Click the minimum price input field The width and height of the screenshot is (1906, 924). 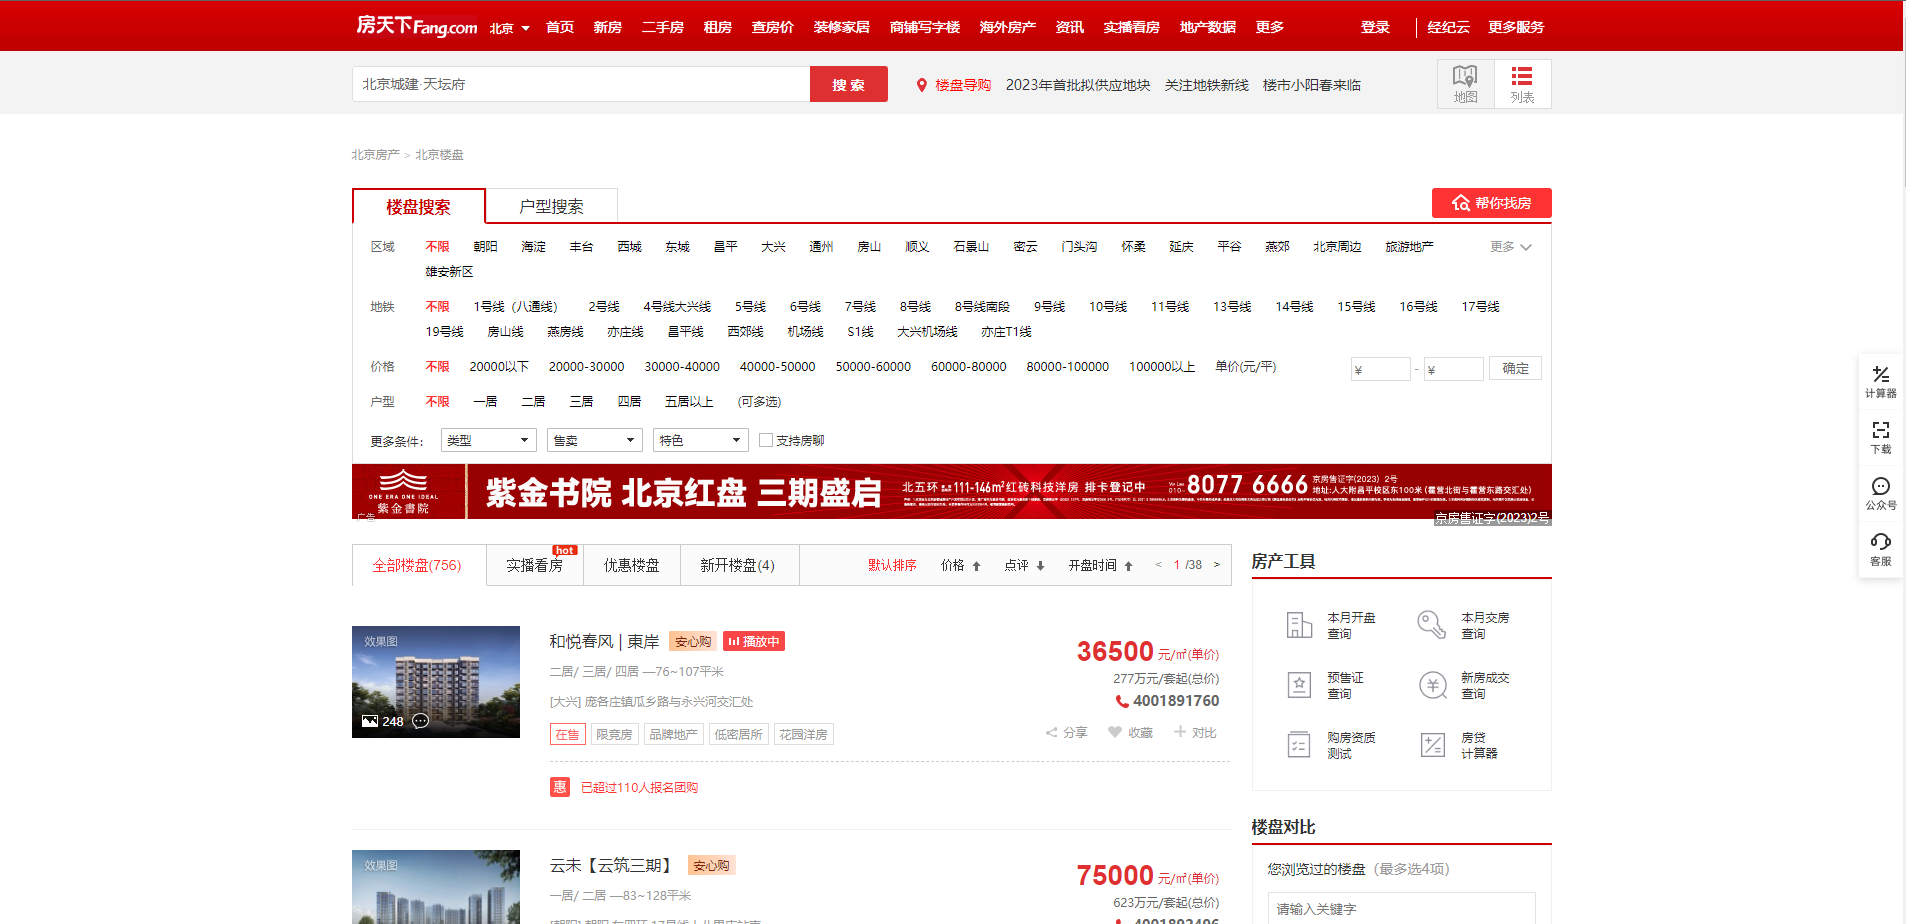tap(1380, 369)
